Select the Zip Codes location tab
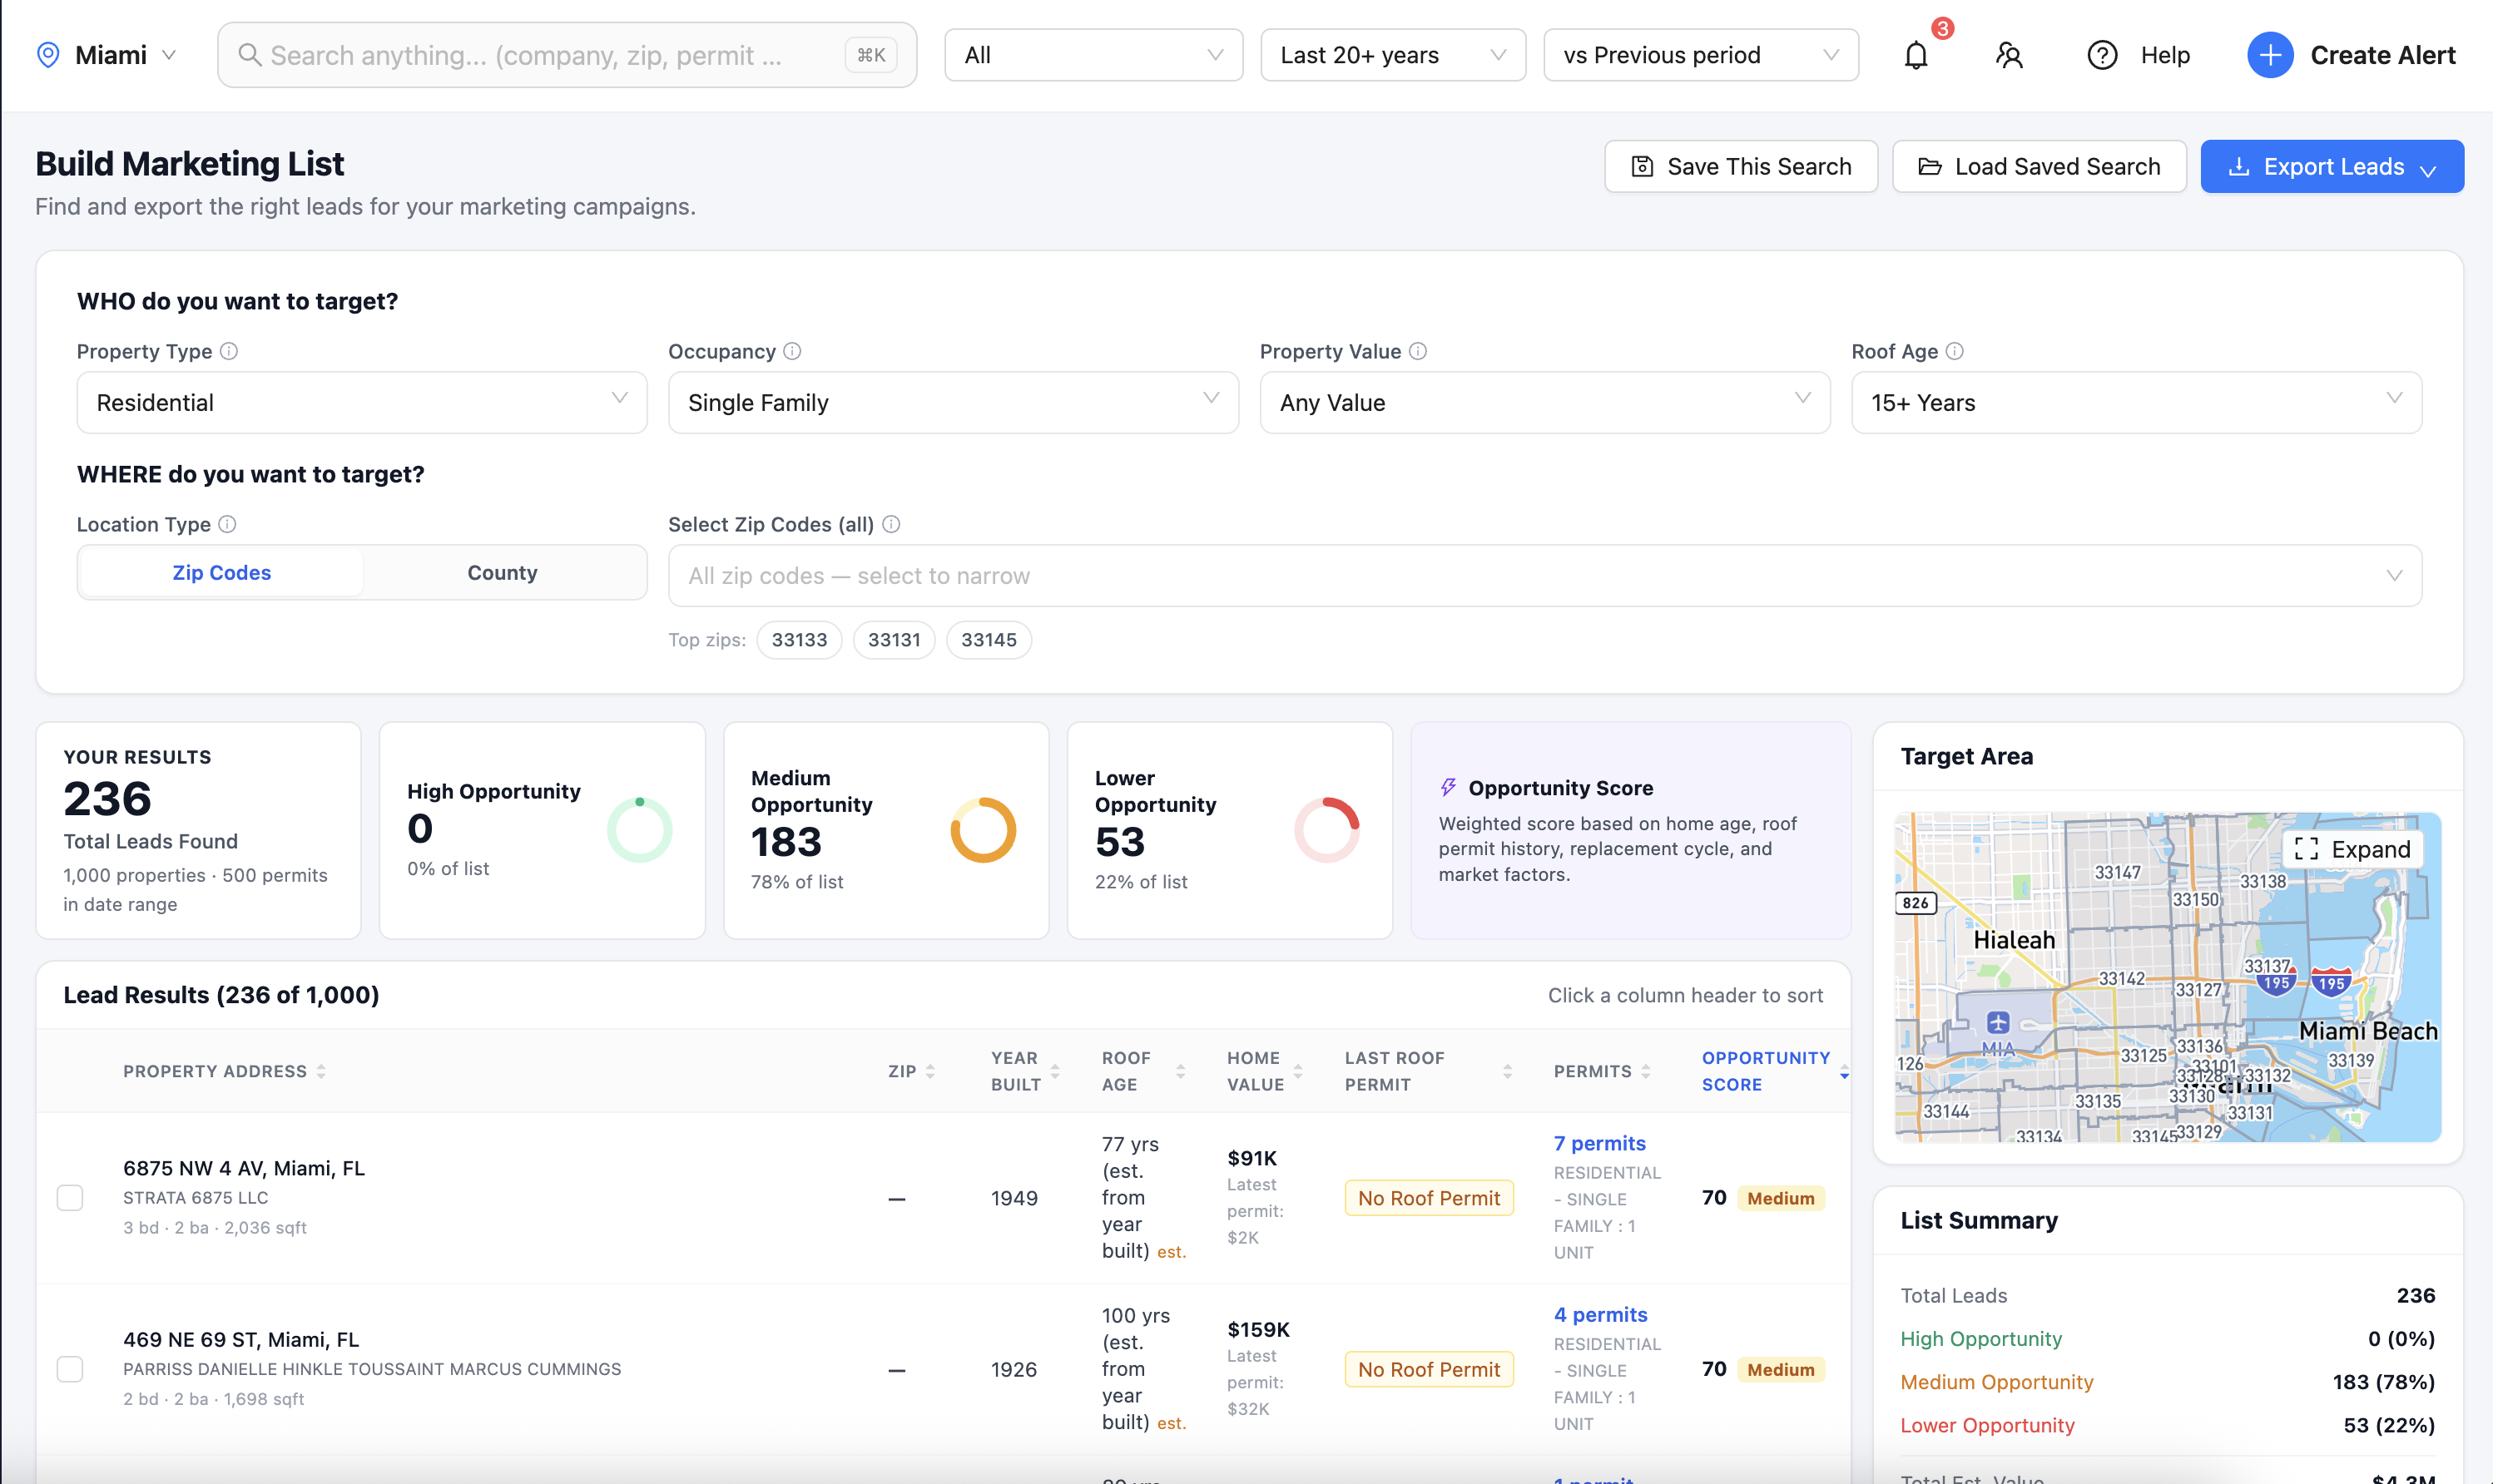2493x1484 pixels. [x=222, y=573]
